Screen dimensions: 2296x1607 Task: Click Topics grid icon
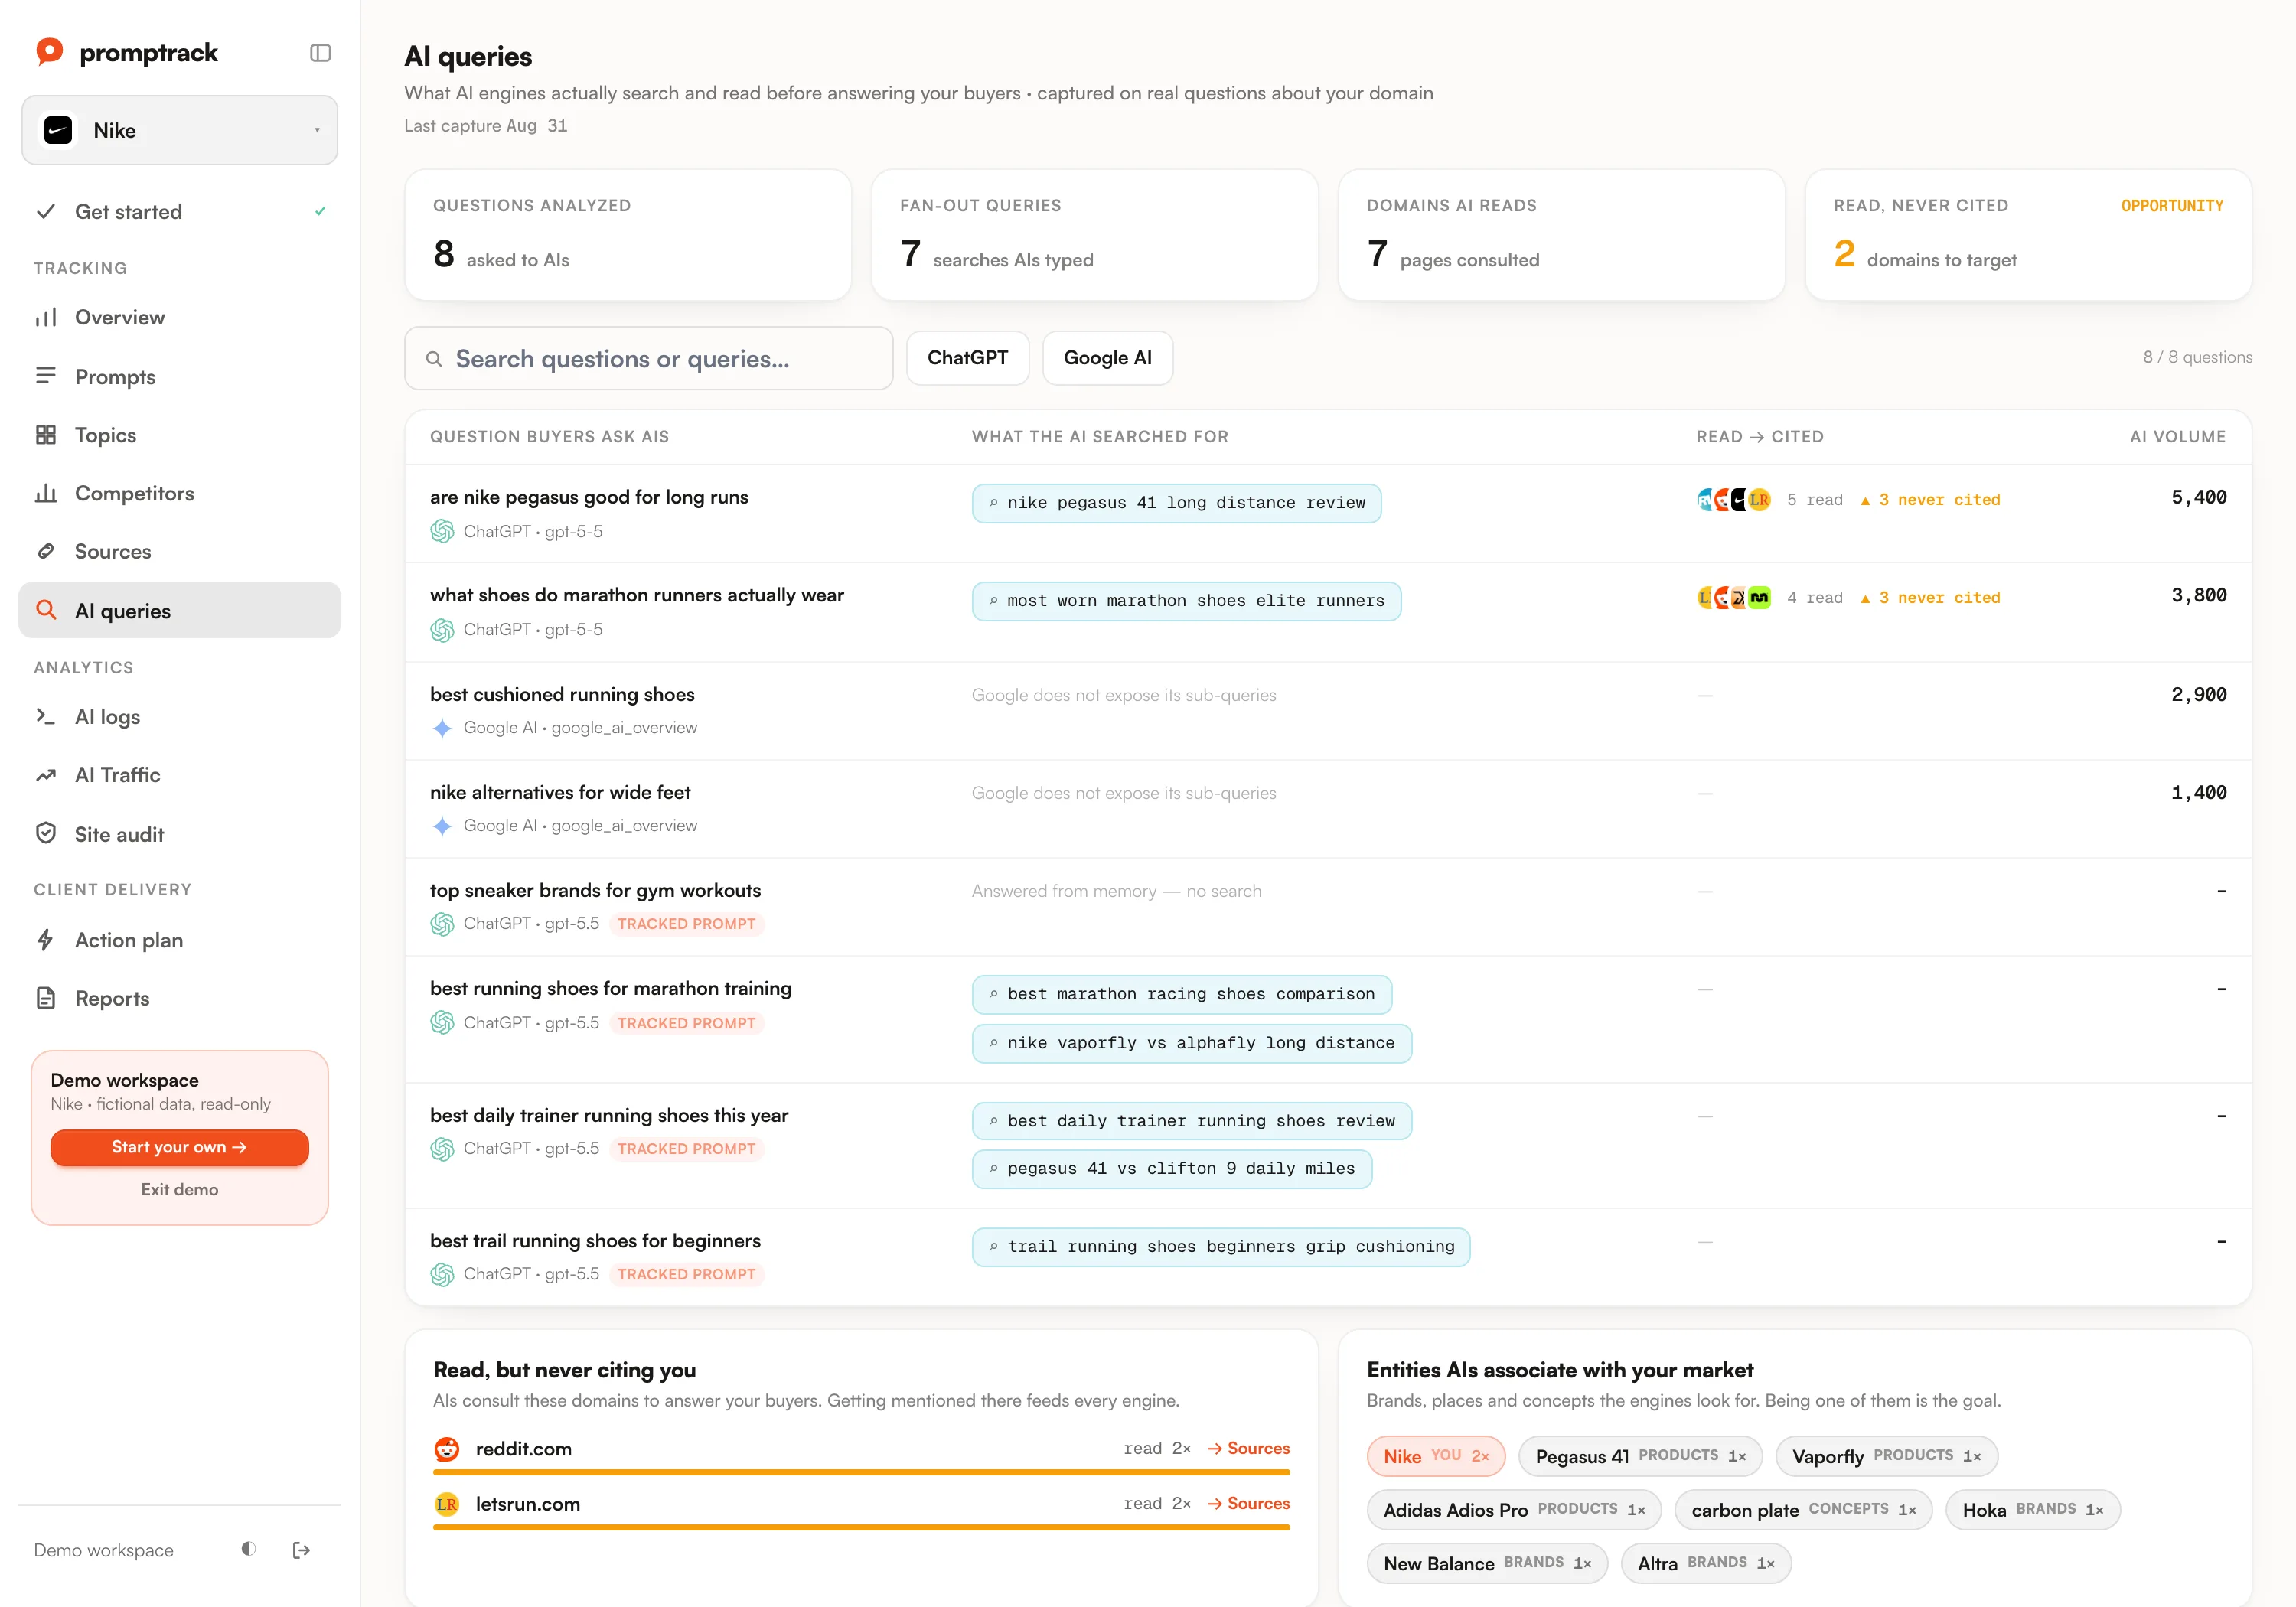tap(46, 434)
